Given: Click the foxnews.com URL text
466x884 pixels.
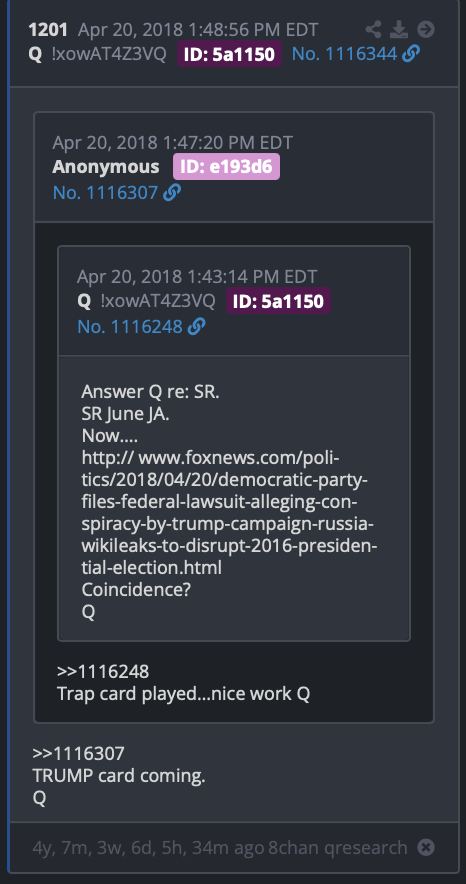Looking at the screenshot, I should tap(229, 512).
